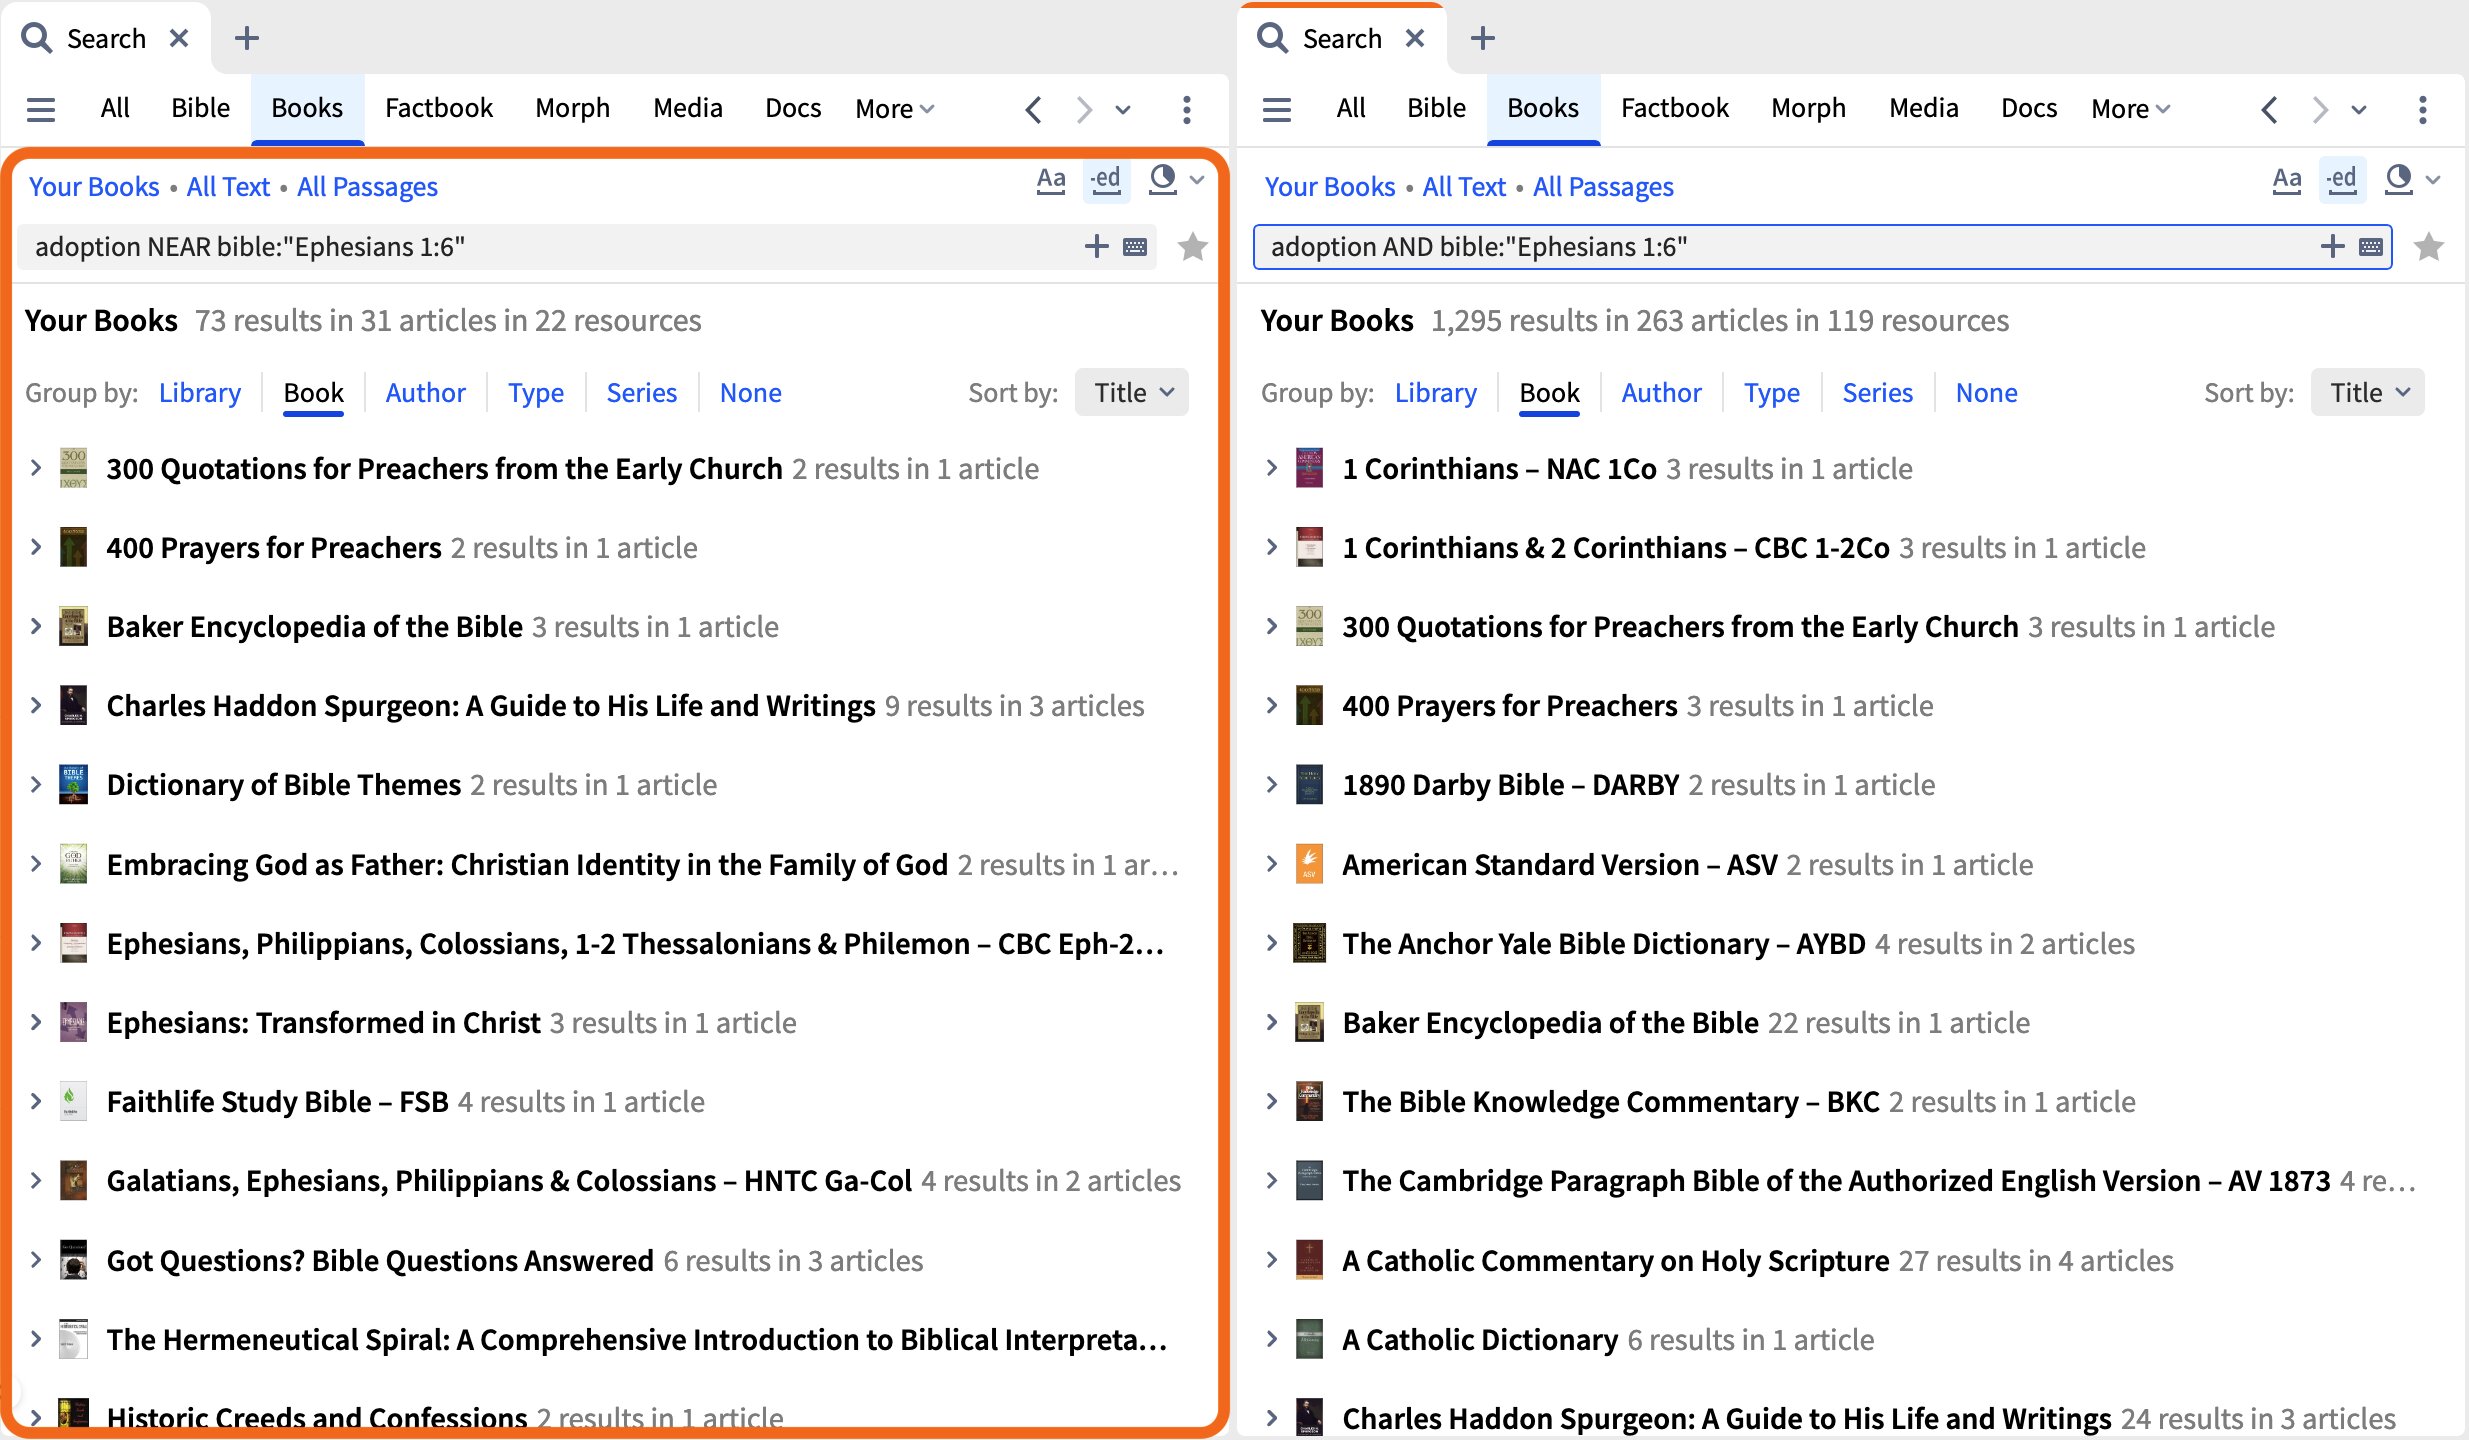
Task: Toggle match case Aa in right panel
Action: (2287, 181)
